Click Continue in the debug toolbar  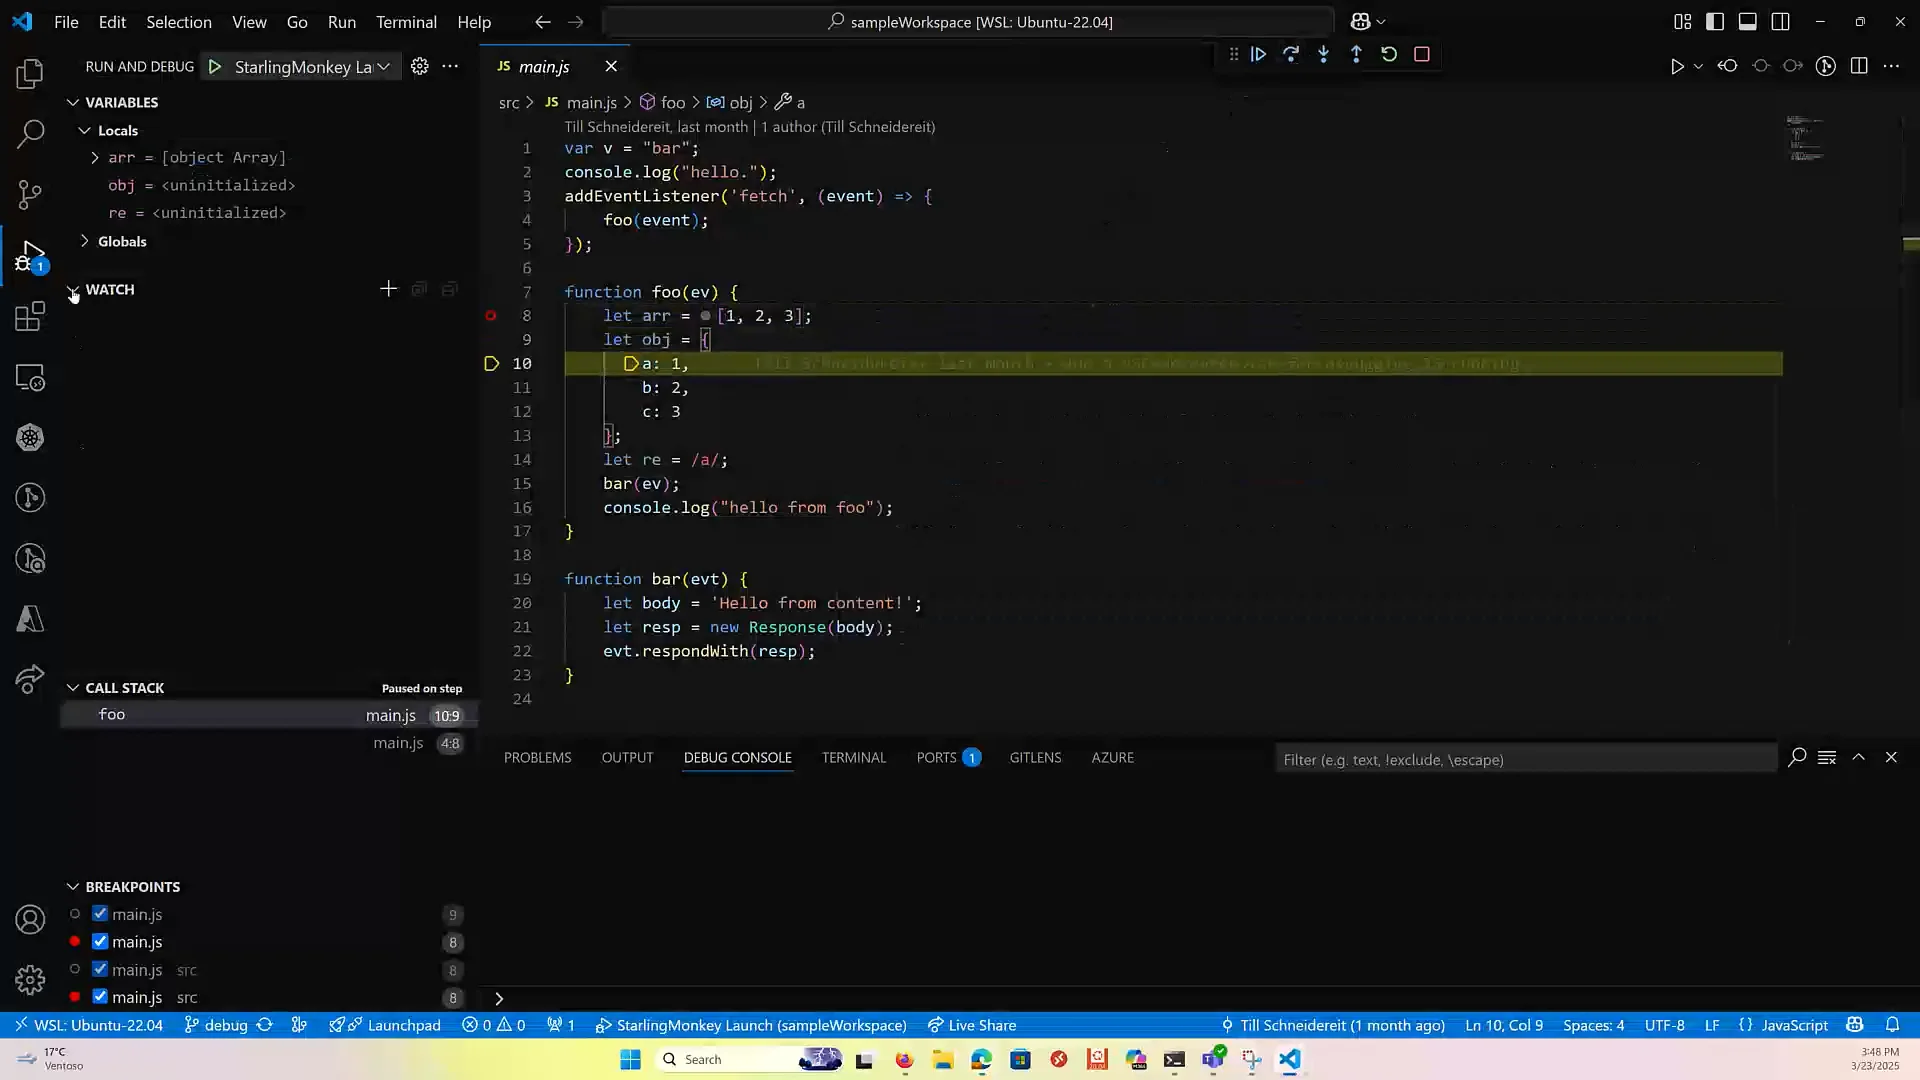(1258, 54)
